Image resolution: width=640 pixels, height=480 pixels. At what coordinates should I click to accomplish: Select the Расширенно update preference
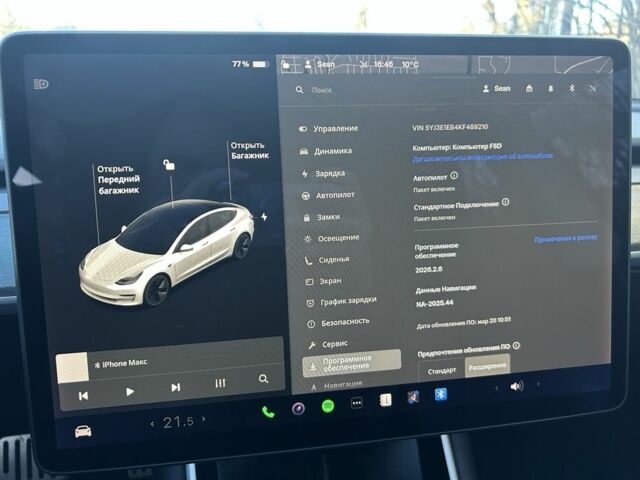coord(487,368)
